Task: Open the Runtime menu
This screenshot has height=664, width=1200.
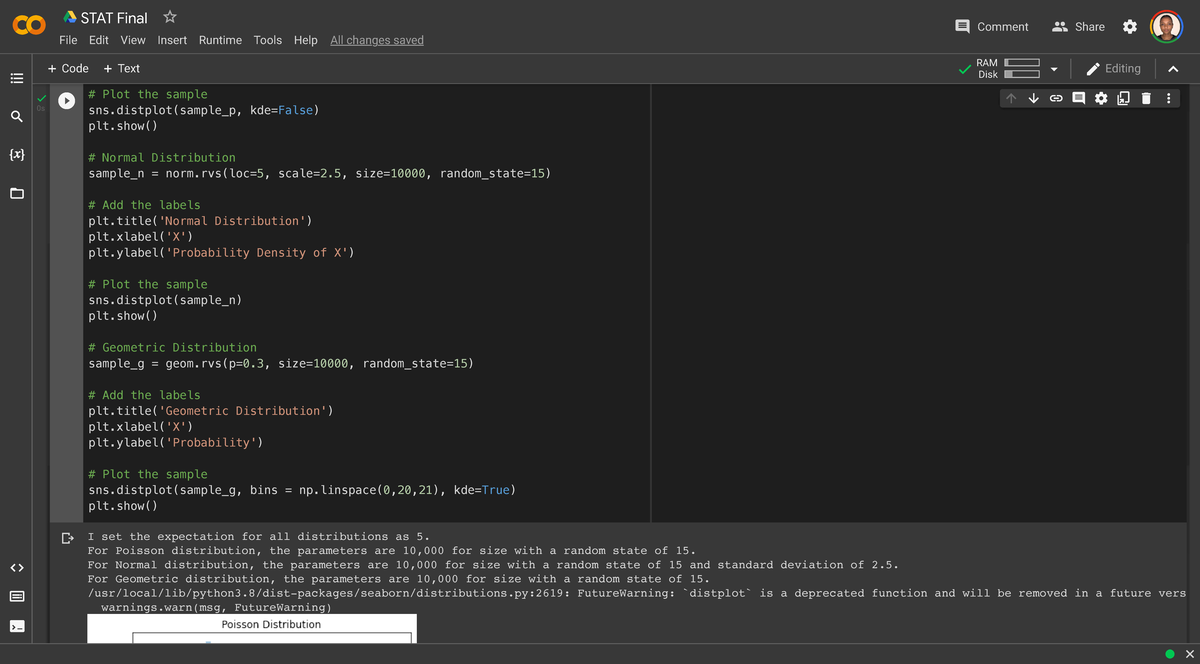Action: click(x=220, y=40)
